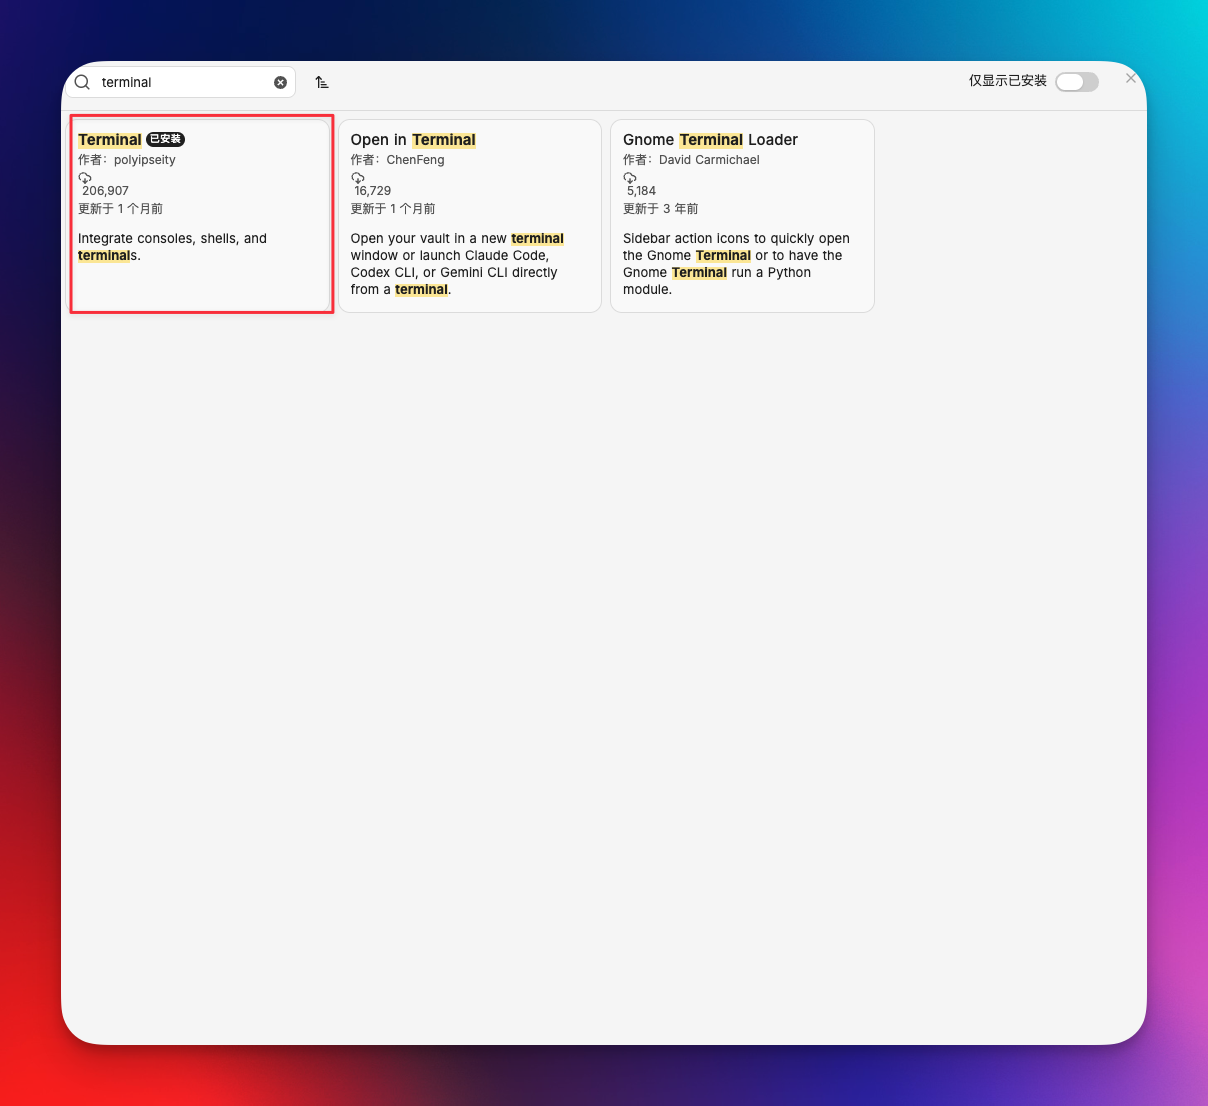Click the 已安装 badge next to Terminal

click(x=166, y=139)
